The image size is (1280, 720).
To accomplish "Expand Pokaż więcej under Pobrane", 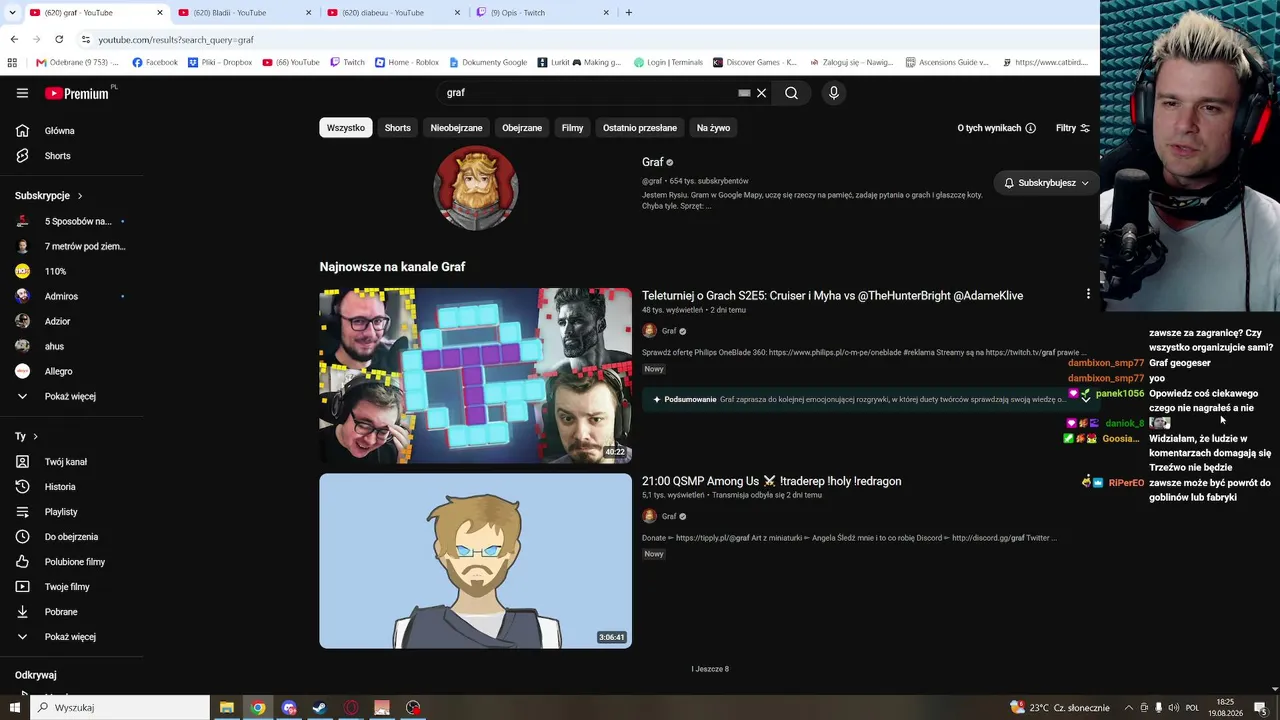I will tap(72, 637).
